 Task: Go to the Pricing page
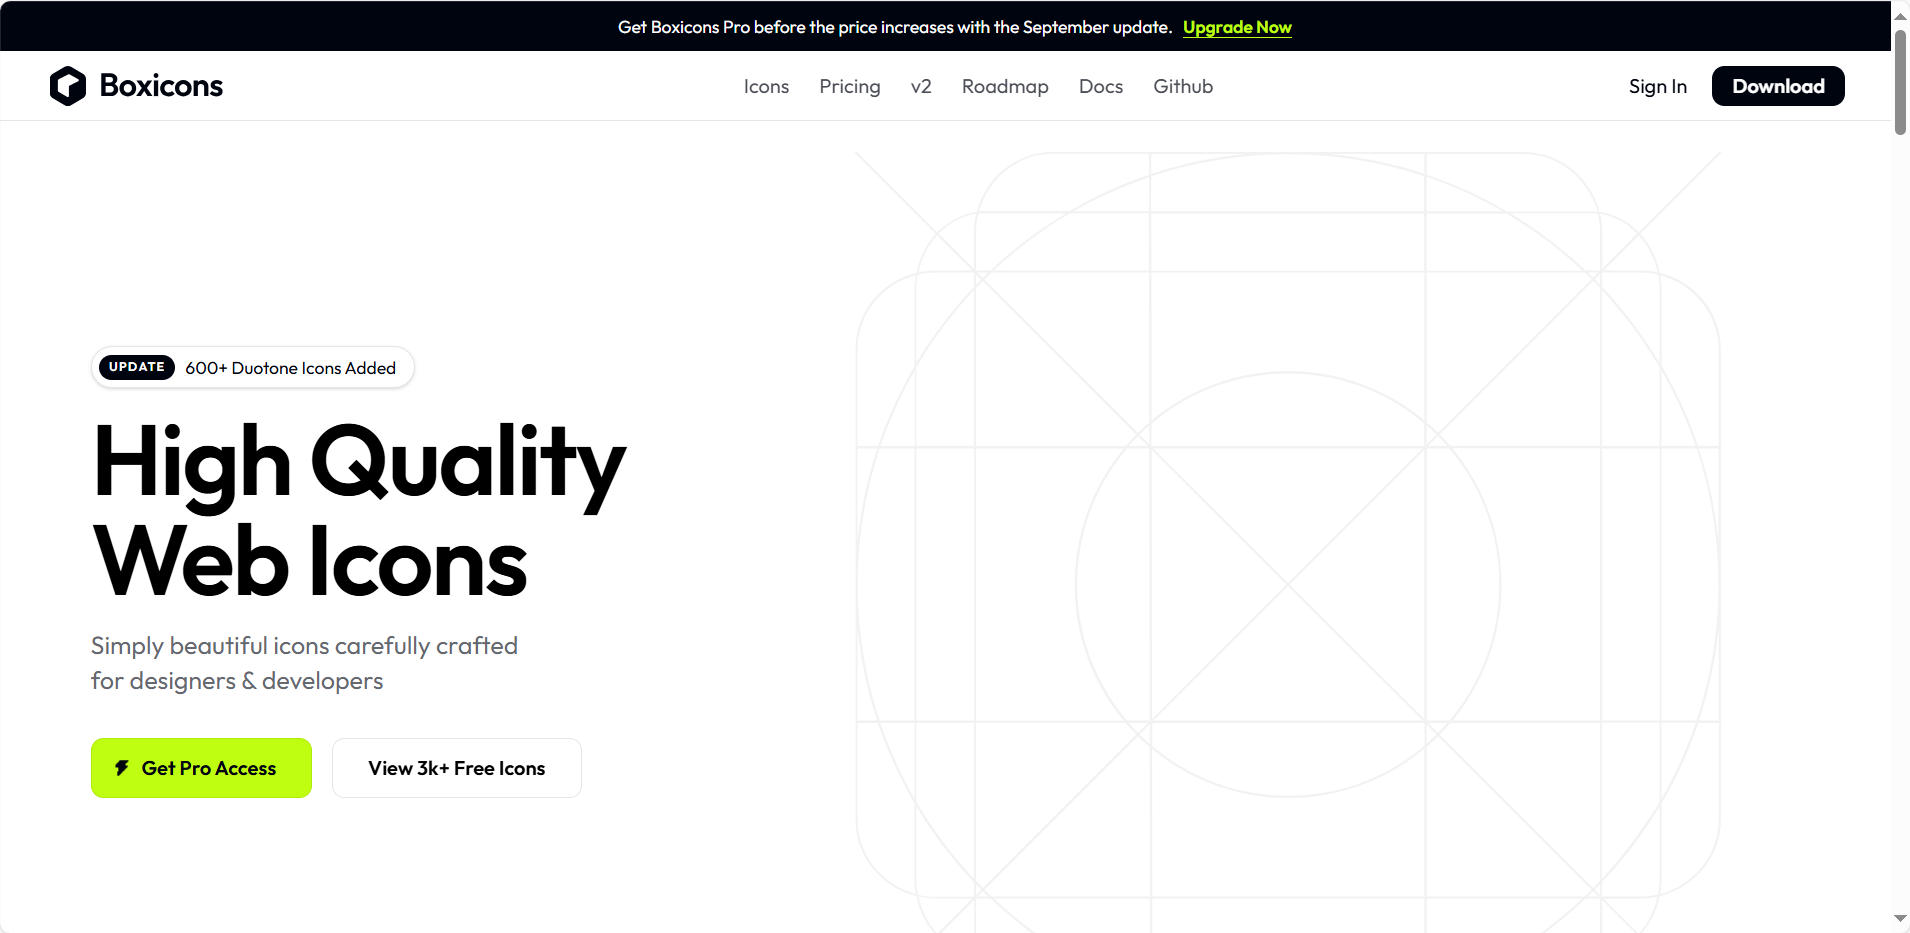click(849, 87)
